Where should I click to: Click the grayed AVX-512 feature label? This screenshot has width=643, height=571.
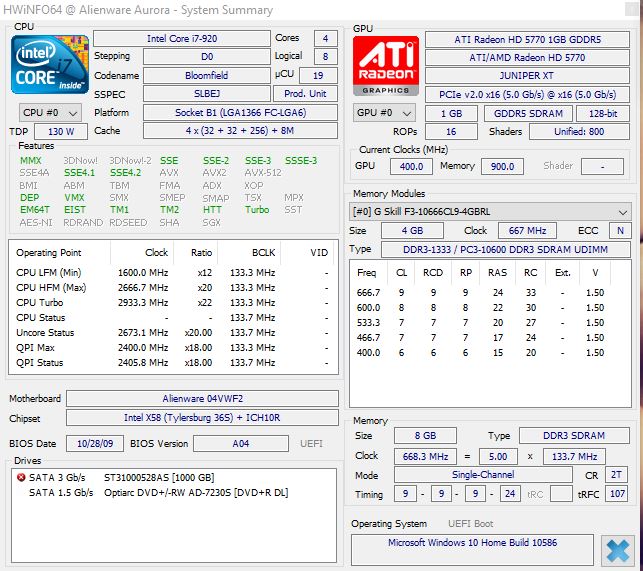[x=263, y=173]
